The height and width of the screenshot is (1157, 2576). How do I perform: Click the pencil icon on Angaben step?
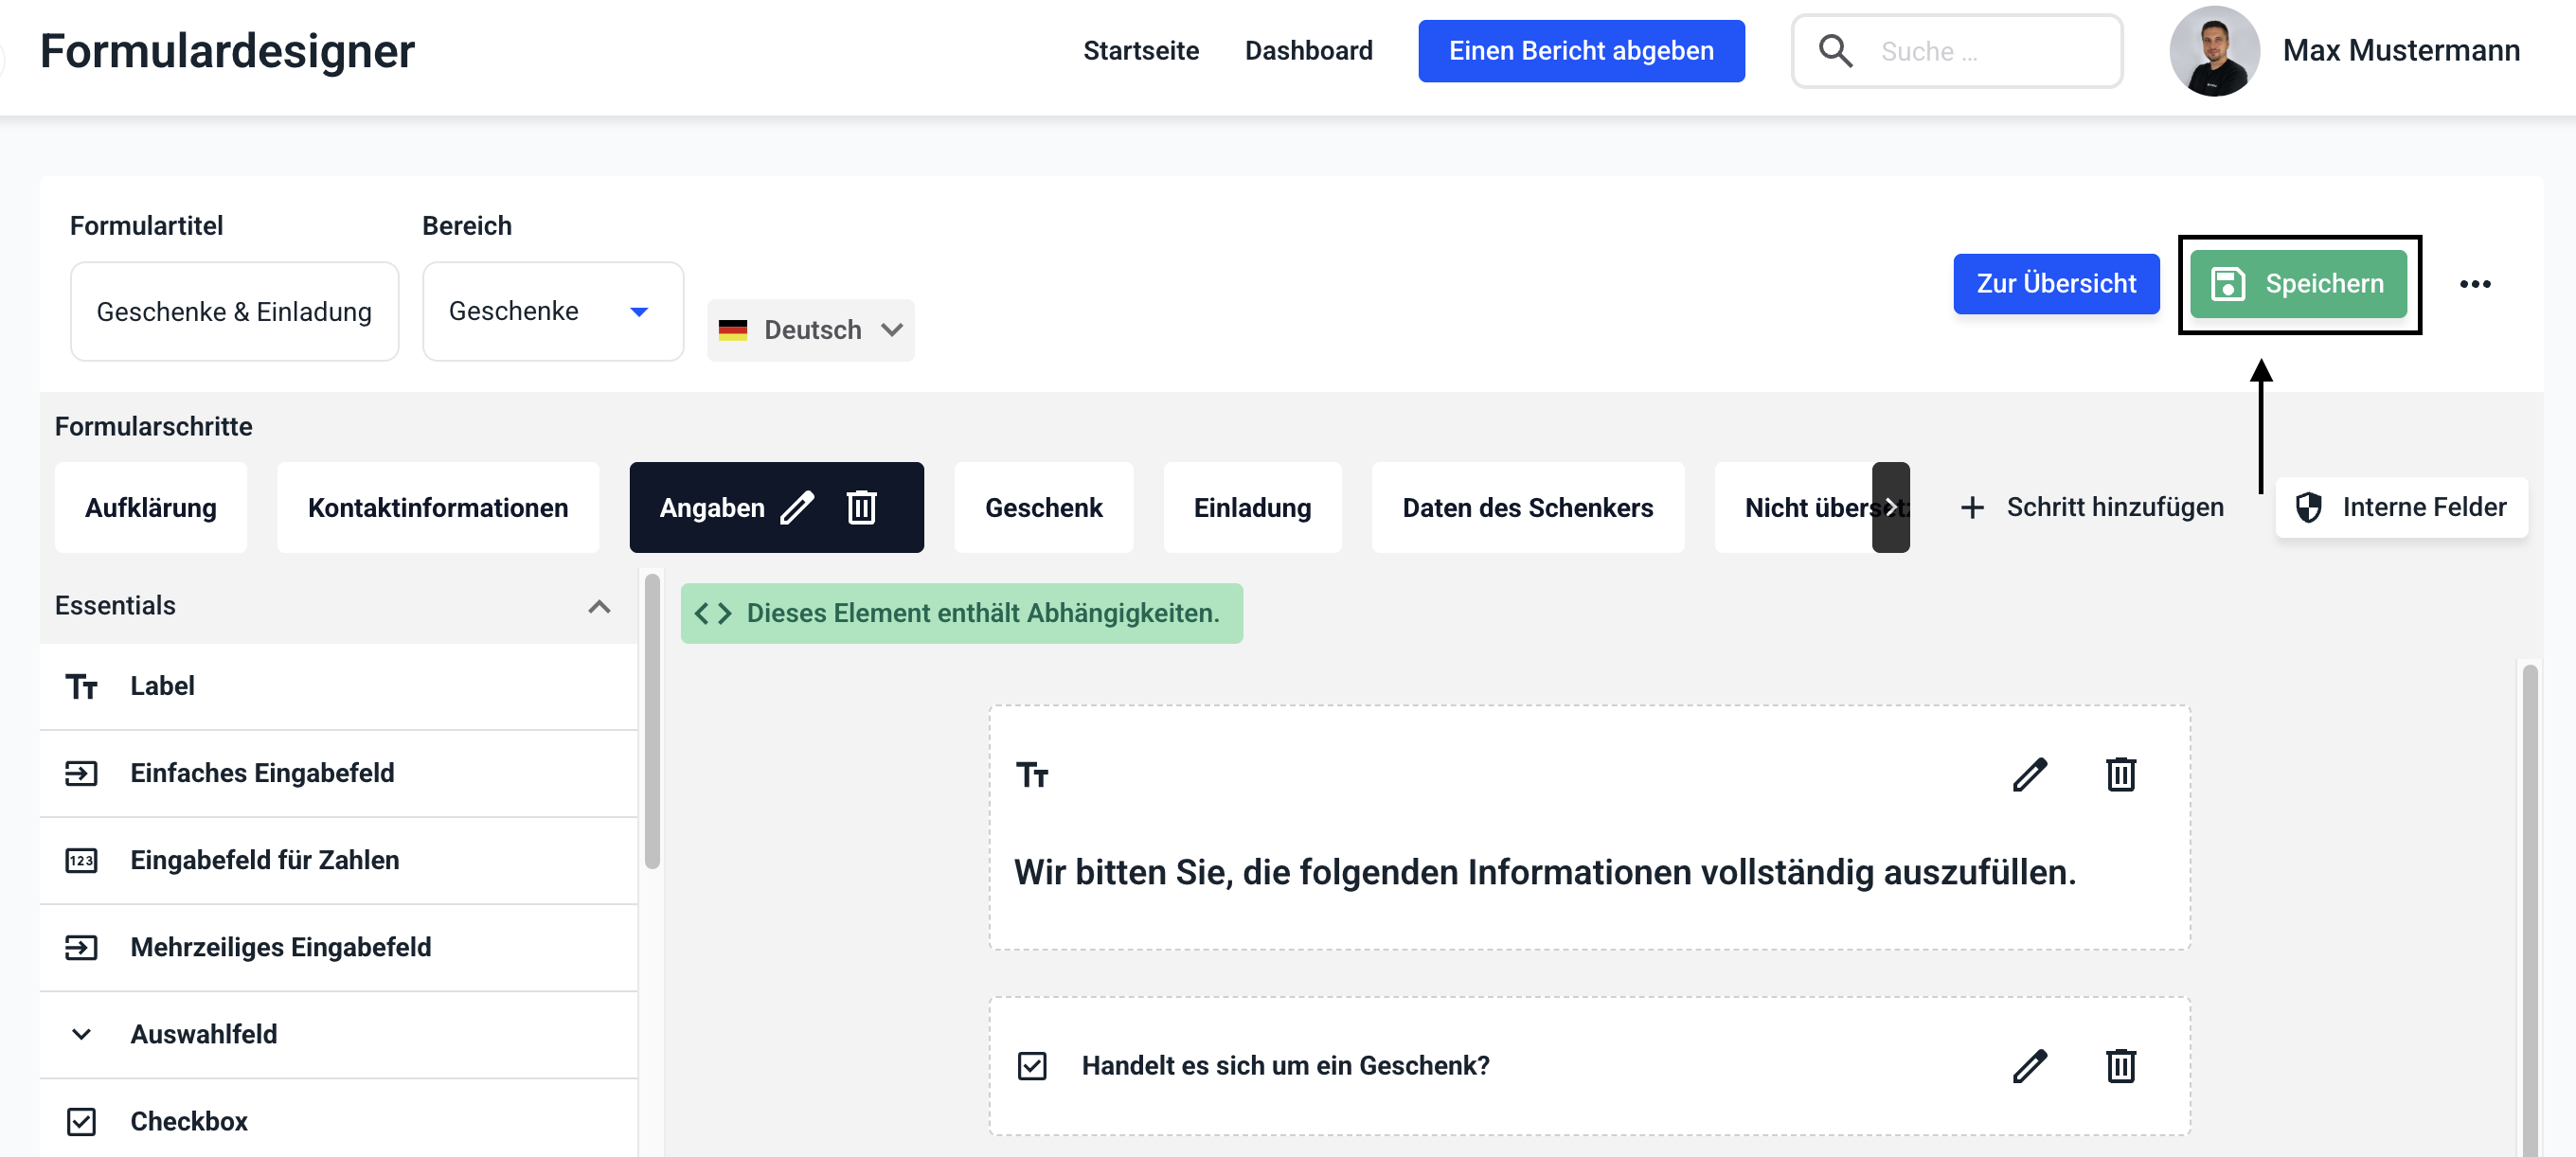click(797, 507)
